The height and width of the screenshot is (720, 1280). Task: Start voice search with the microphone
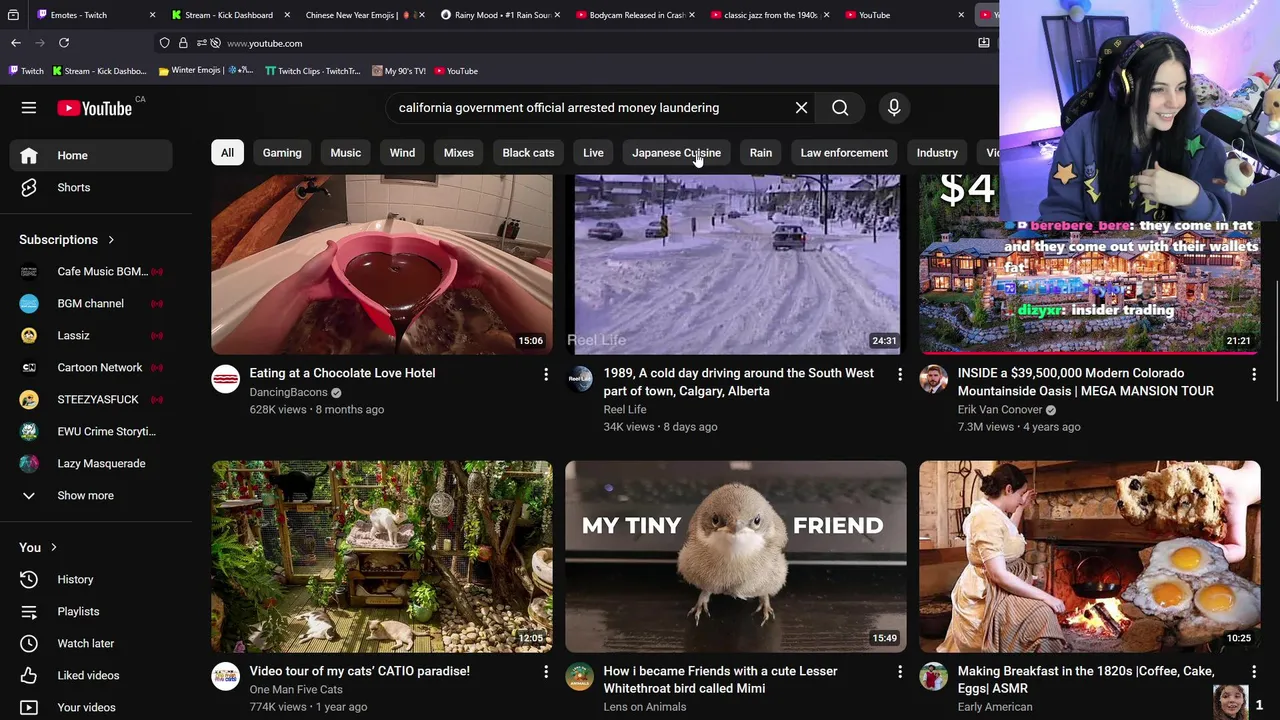click(x=894, y=108)
